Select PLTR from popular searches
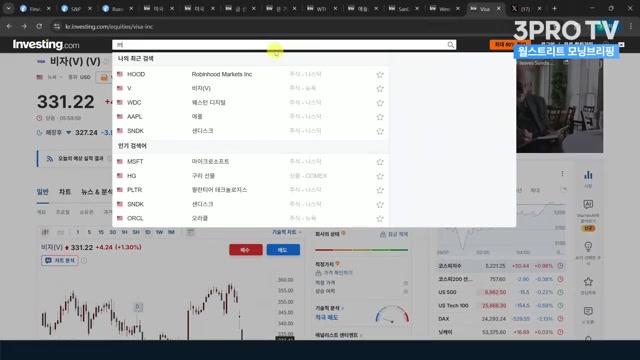This screenshot has width=640, height=360. pos(251,190)
